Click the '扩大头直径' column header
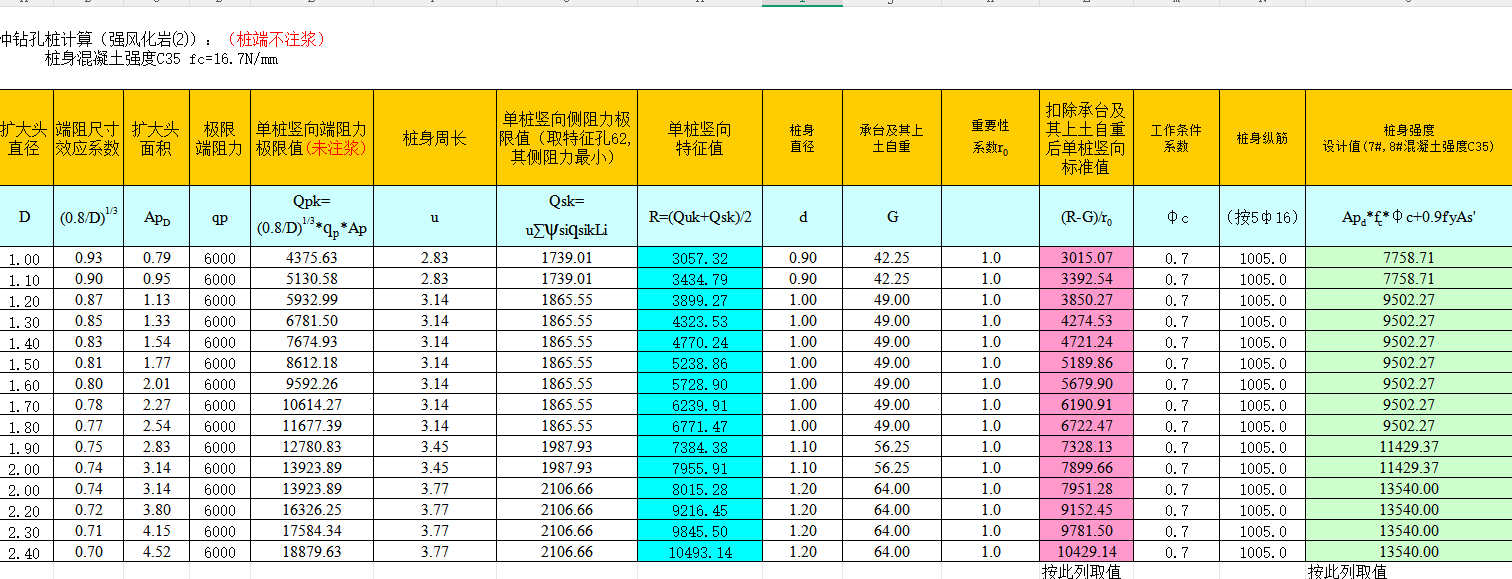1512x579 pixels. click(25, 138)
